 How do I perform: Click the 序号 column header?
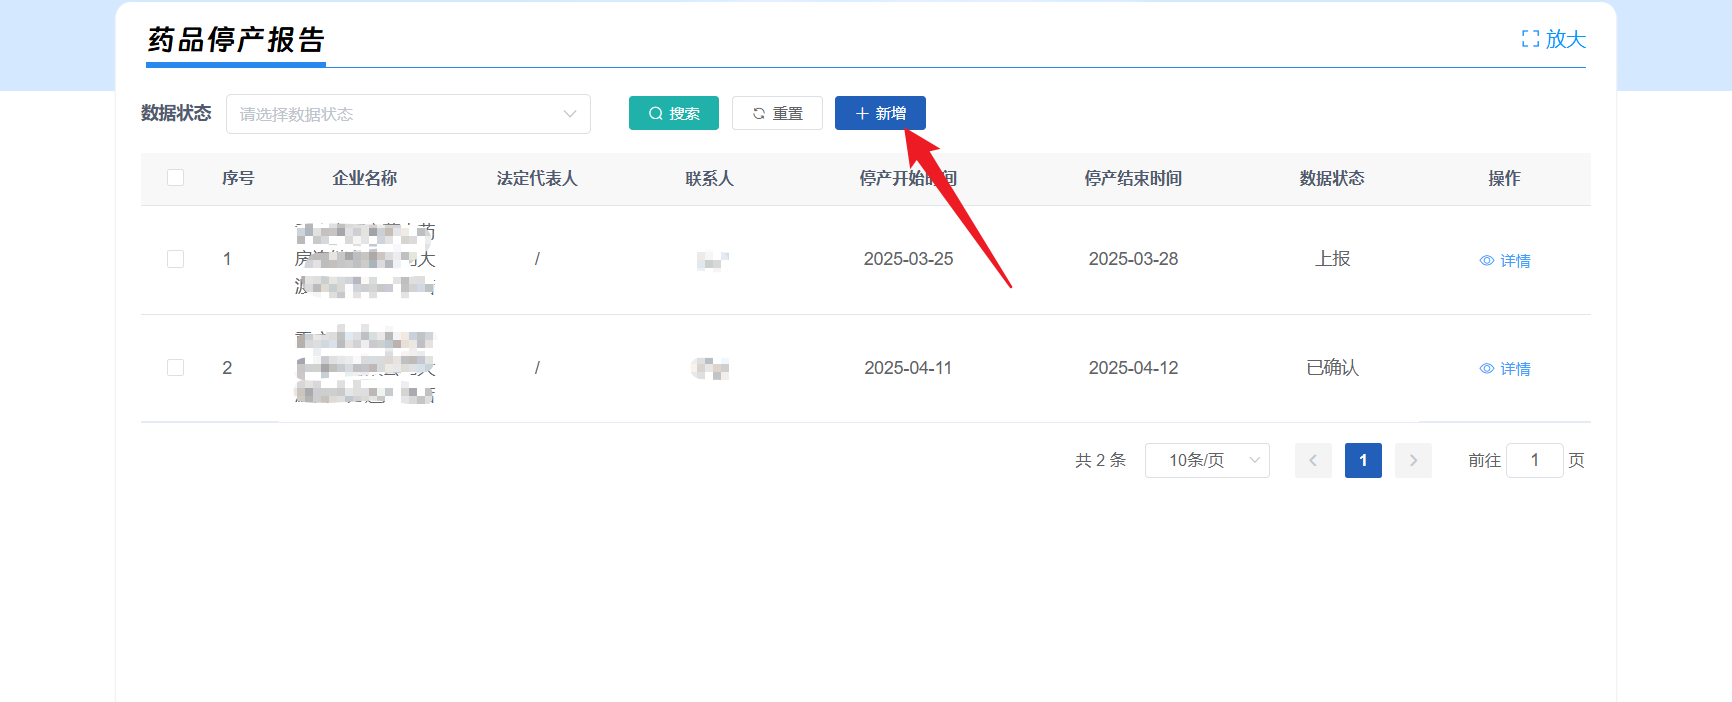click(238, 178)
